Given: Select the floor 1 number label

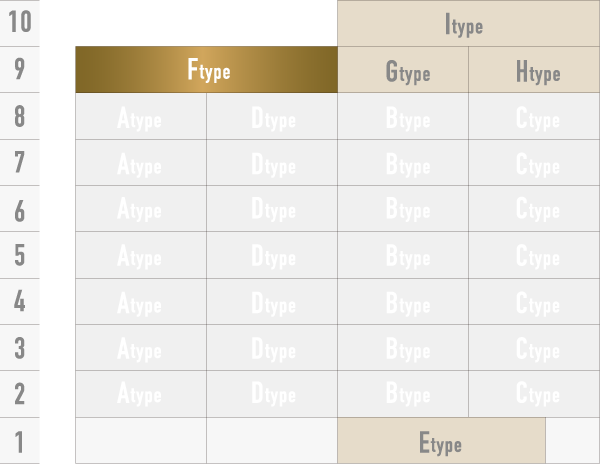Looking at the screenshot, I should [20, 441].
